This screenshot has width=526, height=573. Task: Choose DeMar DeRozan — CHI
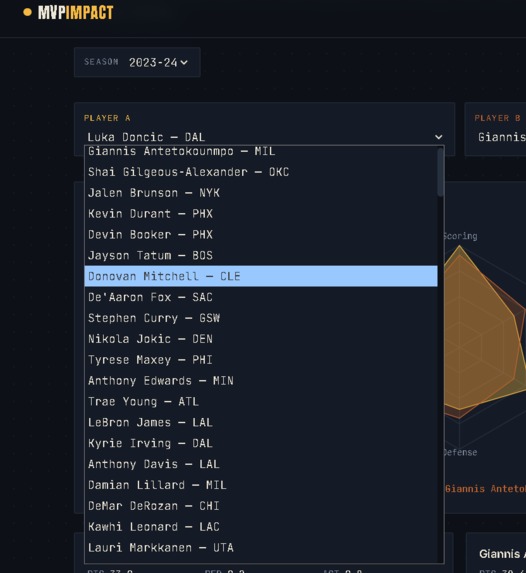coord(261,505)
